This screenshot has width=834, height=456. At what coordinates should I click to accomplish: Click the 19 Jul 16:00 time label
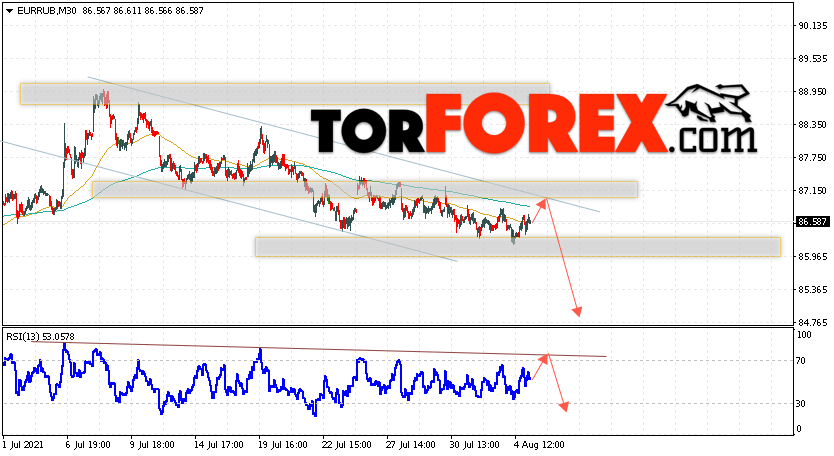pos(282,445)
